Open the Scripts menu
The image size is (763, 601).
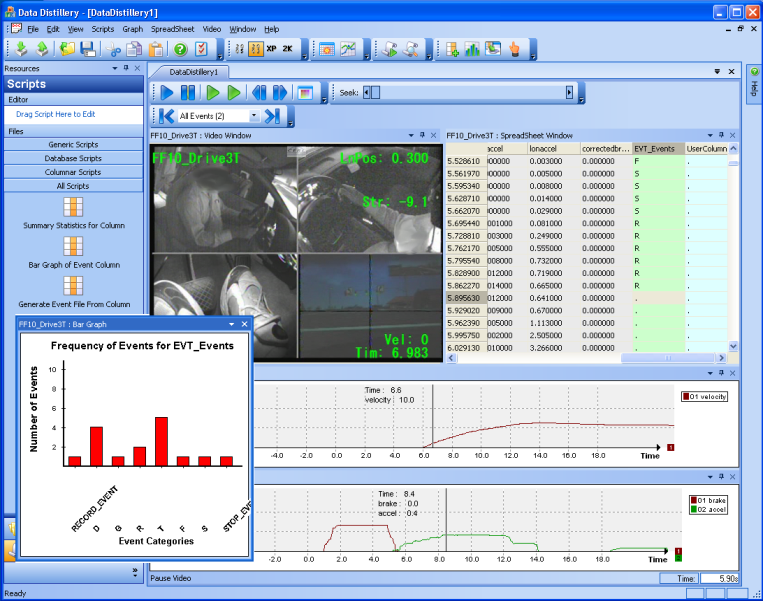coord(103,29)
